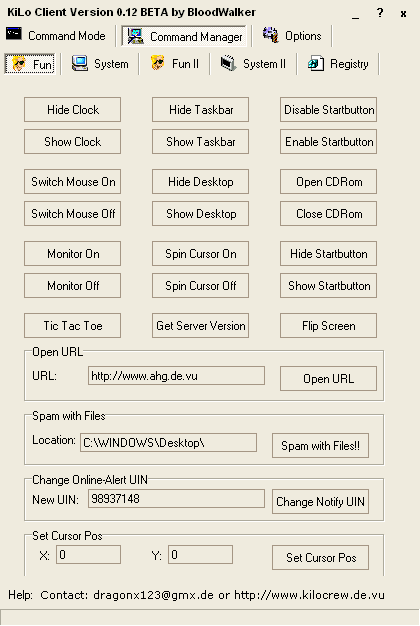Click the Hide Clock button
Viewport: 420px width, 626px height.
[x=72, y=109]
